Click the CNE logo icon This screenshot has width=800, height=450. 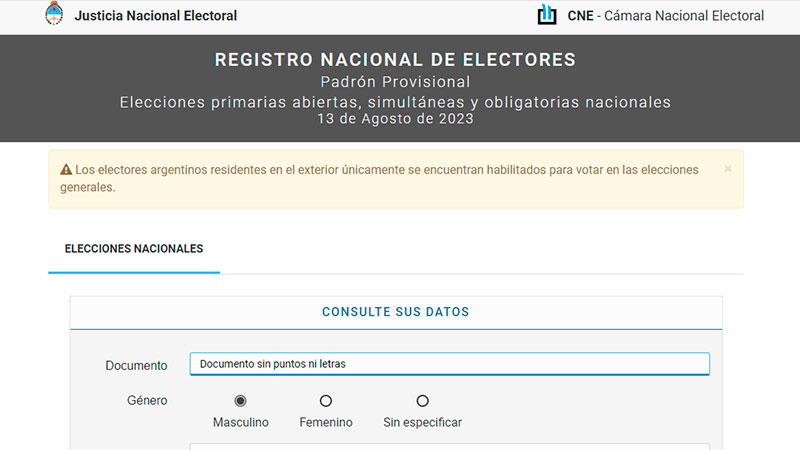(x=547, y=15)
